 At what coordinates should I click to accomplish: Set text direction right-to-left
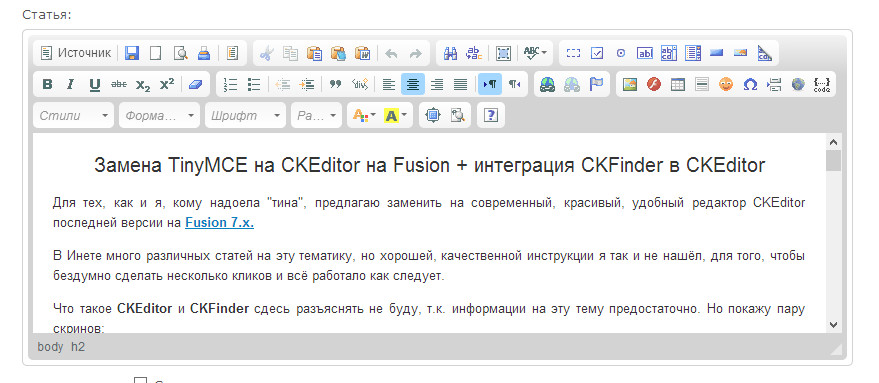514,84
